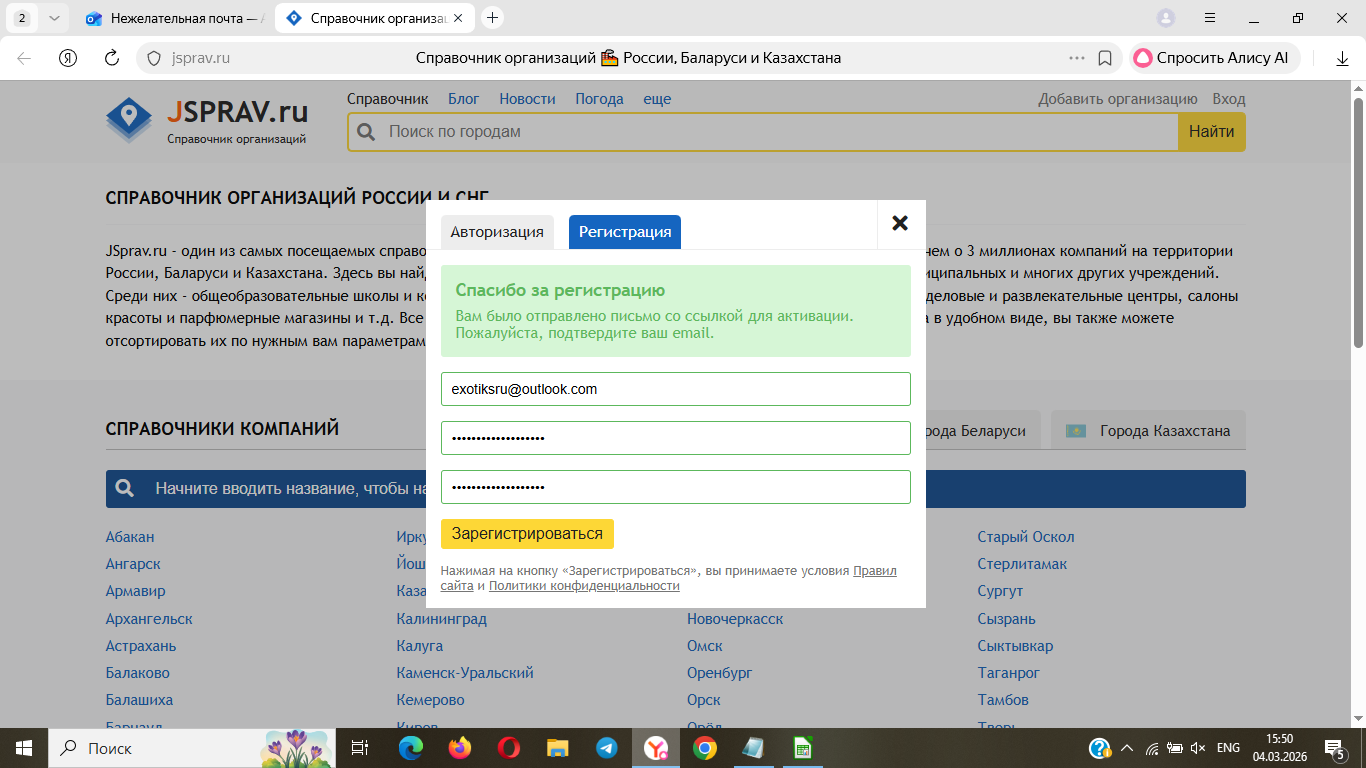Viewport: 1366px width, 768px height.
Task: Open a new browser tab with plus
Action: [x=492, y=18]
